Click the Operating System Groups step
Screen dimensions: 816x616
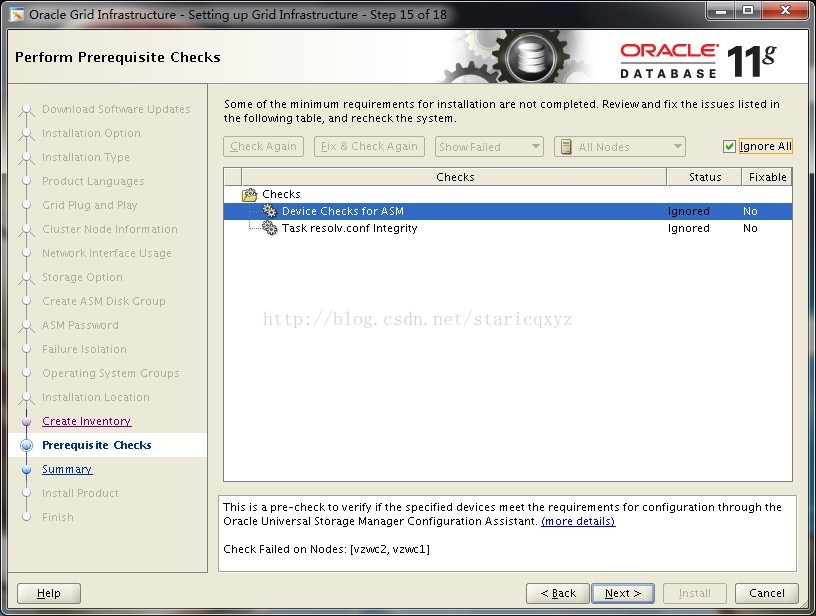coord(111,373)
